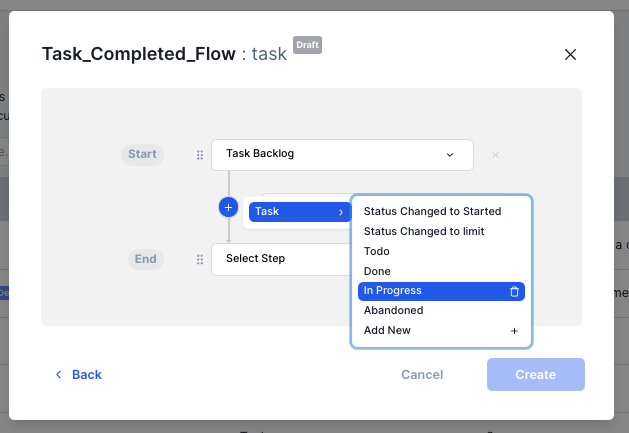Click the plus icon next to Add New
This screenshot has height=433, width=629.
click(514, 331)
